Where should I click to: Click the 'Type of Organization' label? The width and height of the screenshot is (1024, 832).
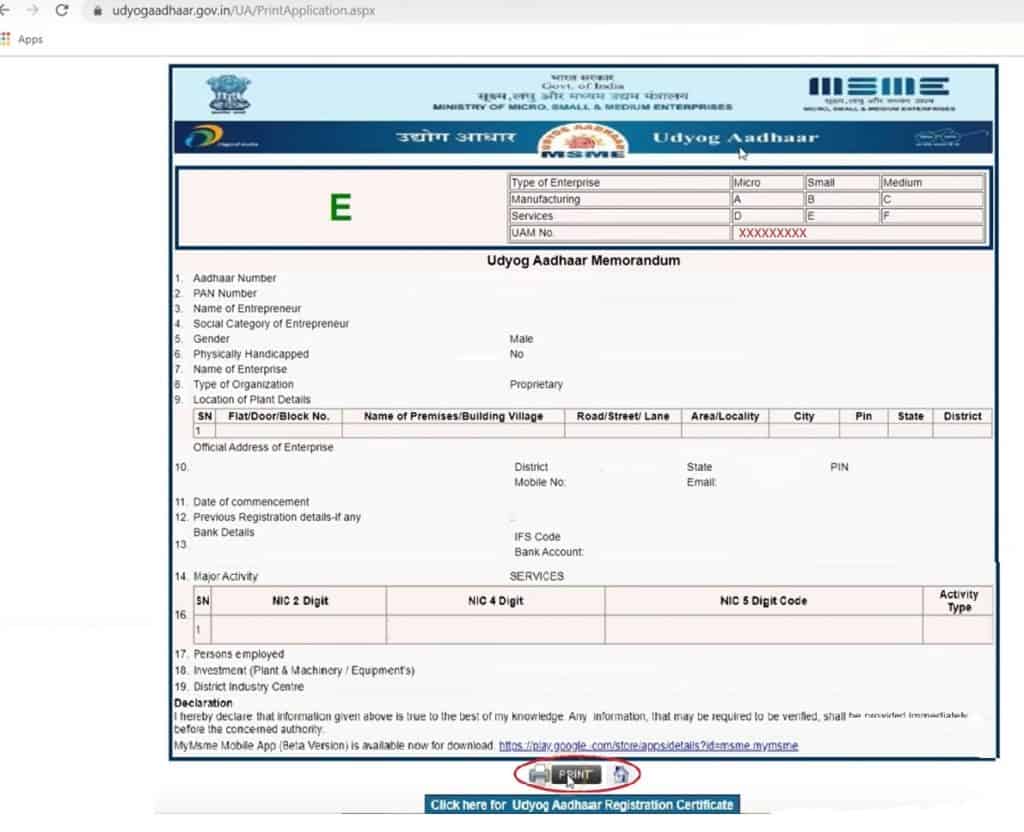coord(243,385)
